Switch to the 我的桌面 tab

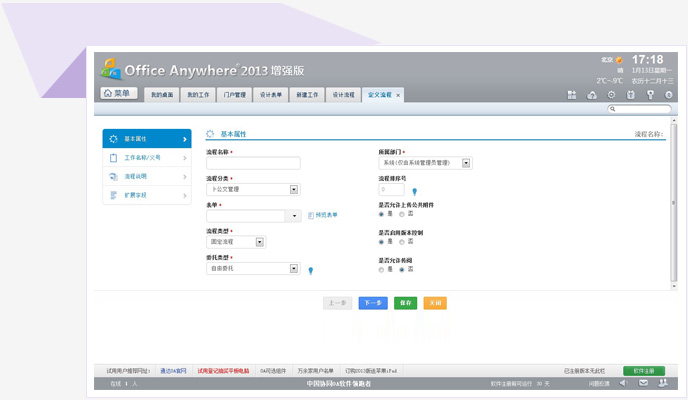tap(162, 95)
